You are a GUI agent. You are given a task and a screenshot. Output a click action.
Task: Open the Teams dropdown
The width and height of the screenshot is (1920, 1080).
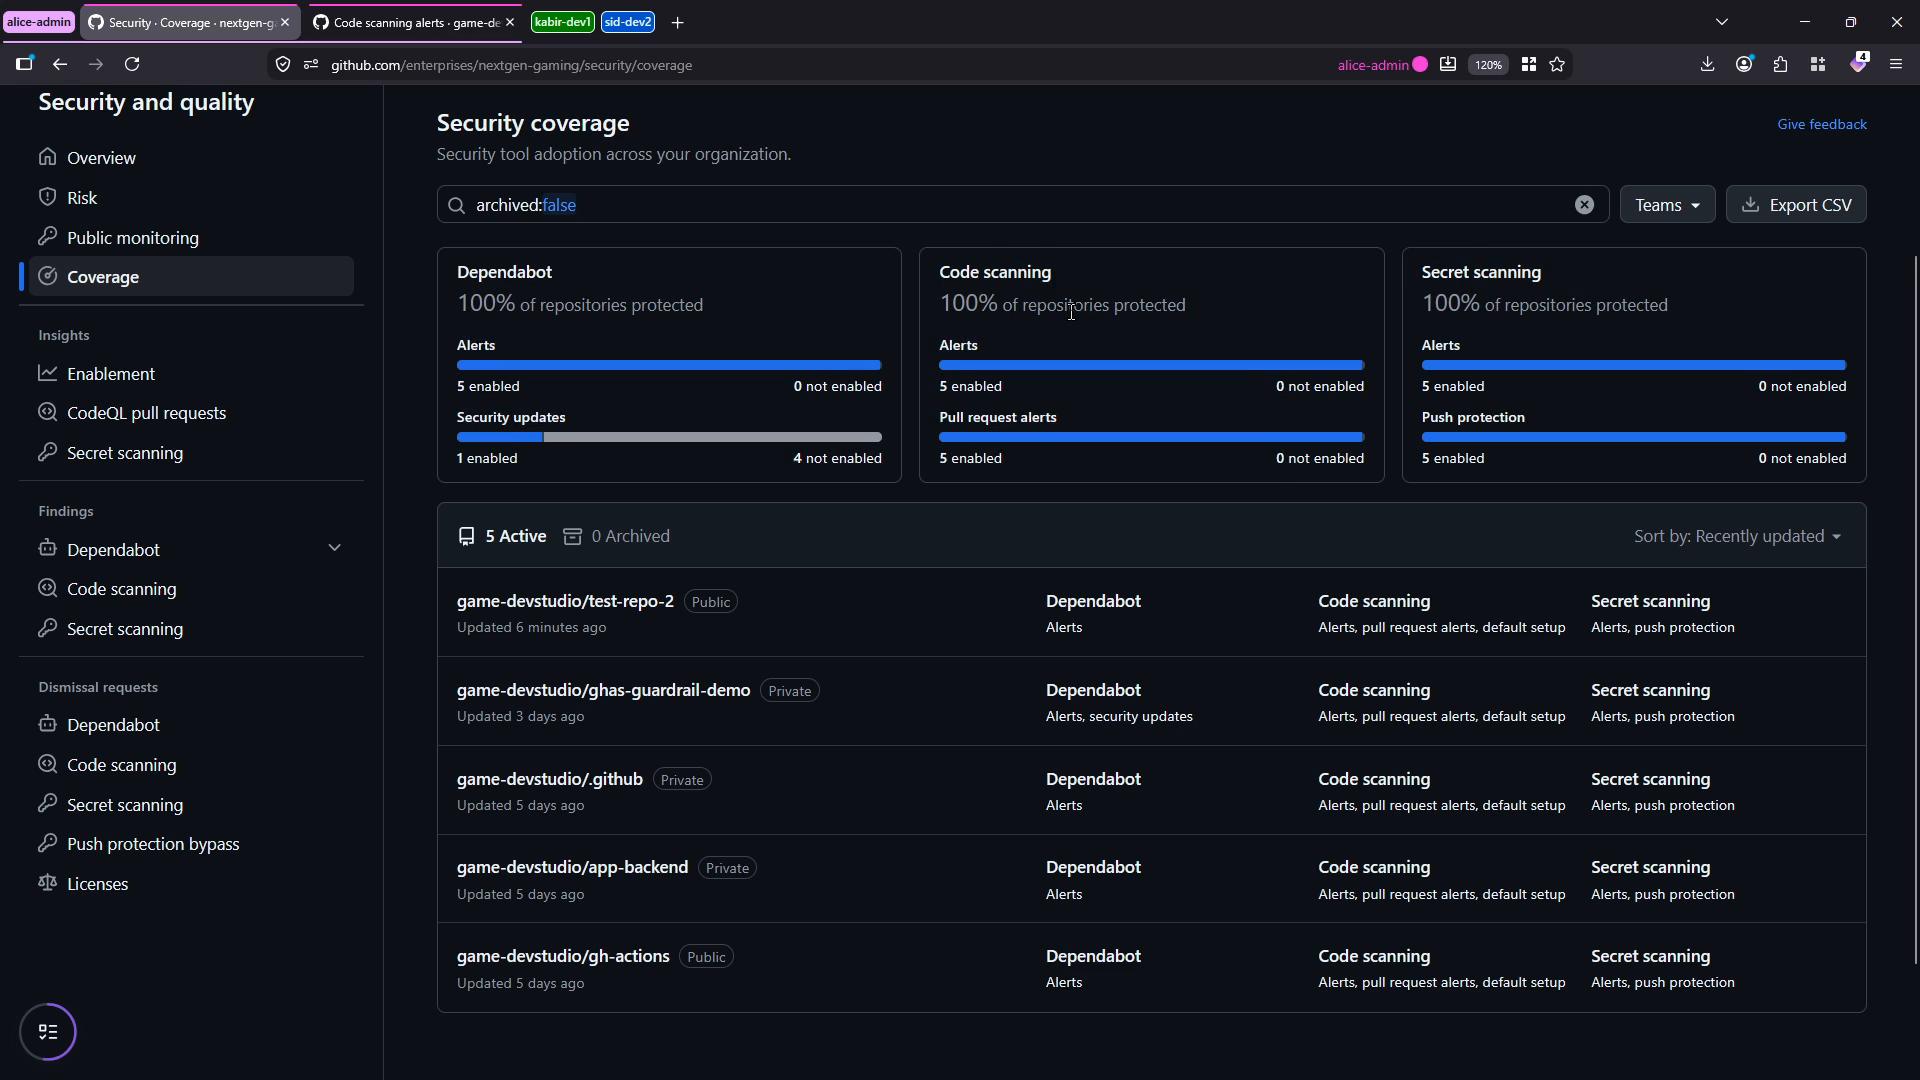click(1667, 205)
